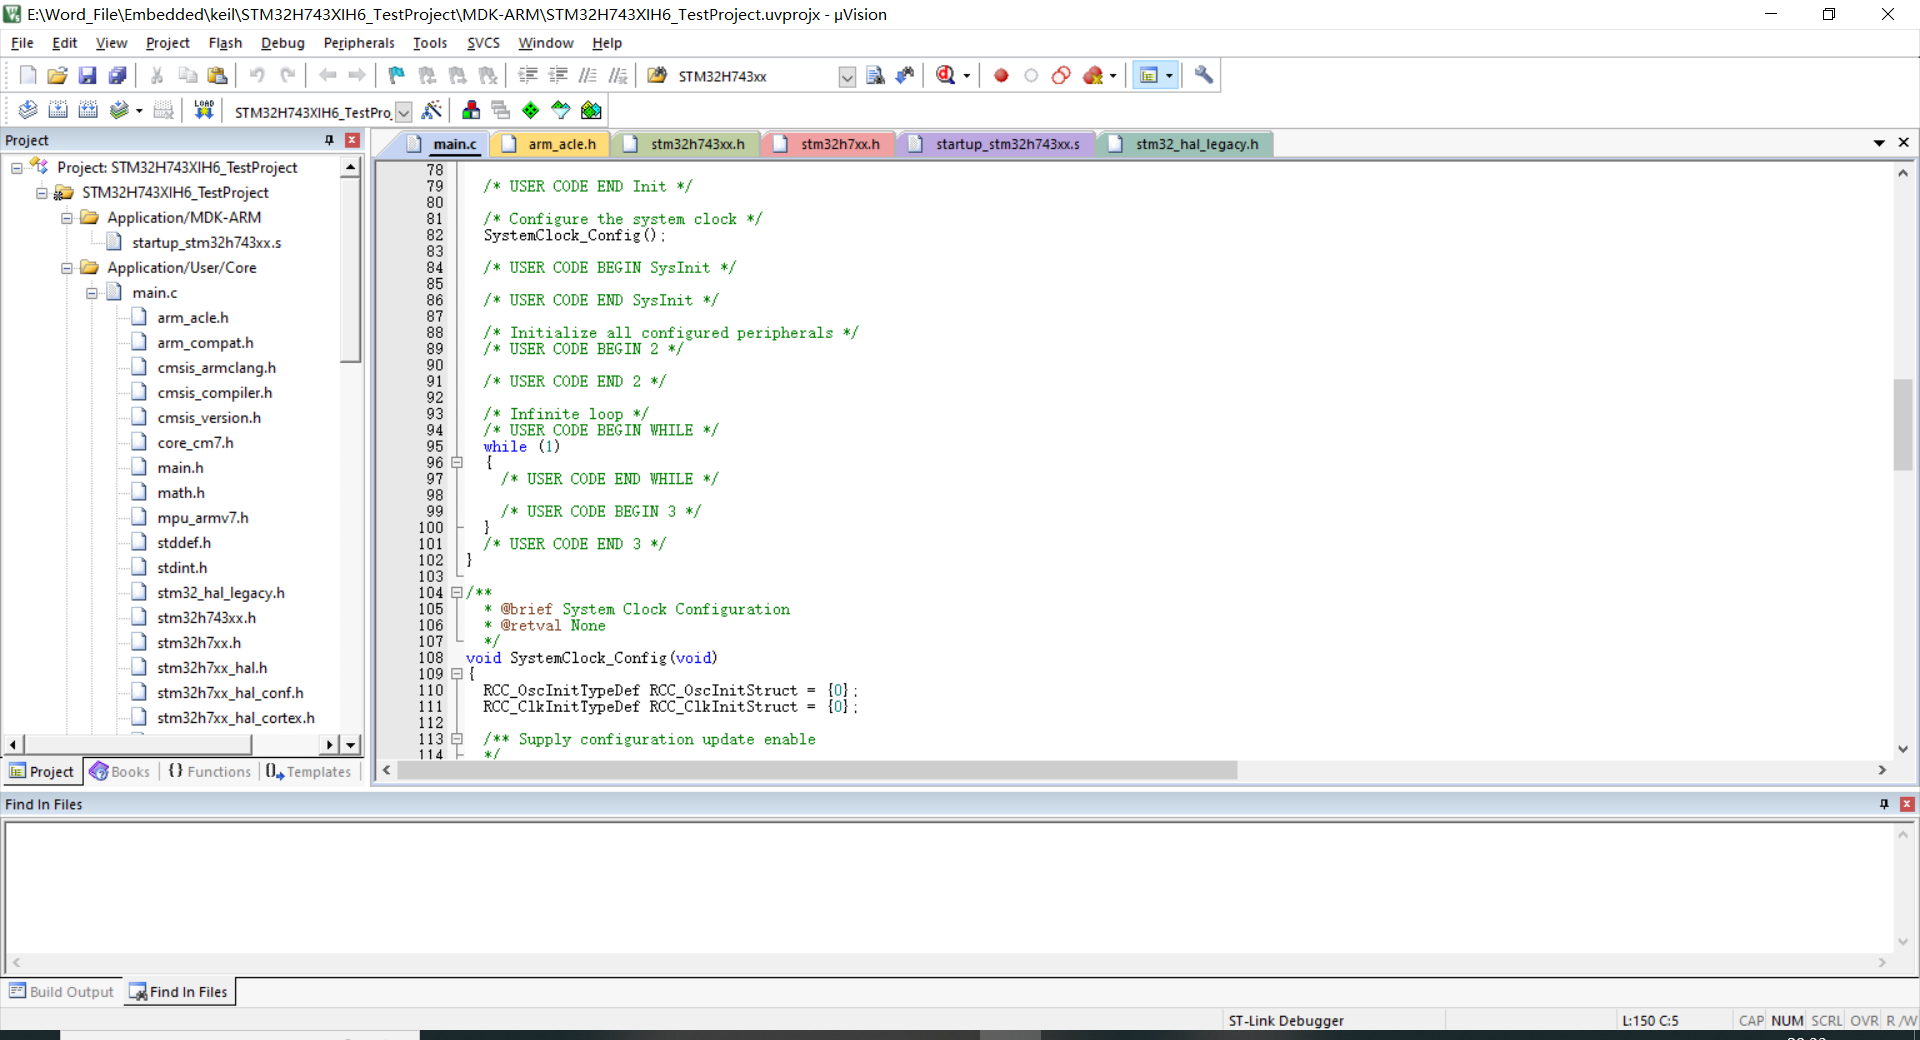Click the Build target icon
This screenshot has width=1920, height=1040.
(58, 110)
